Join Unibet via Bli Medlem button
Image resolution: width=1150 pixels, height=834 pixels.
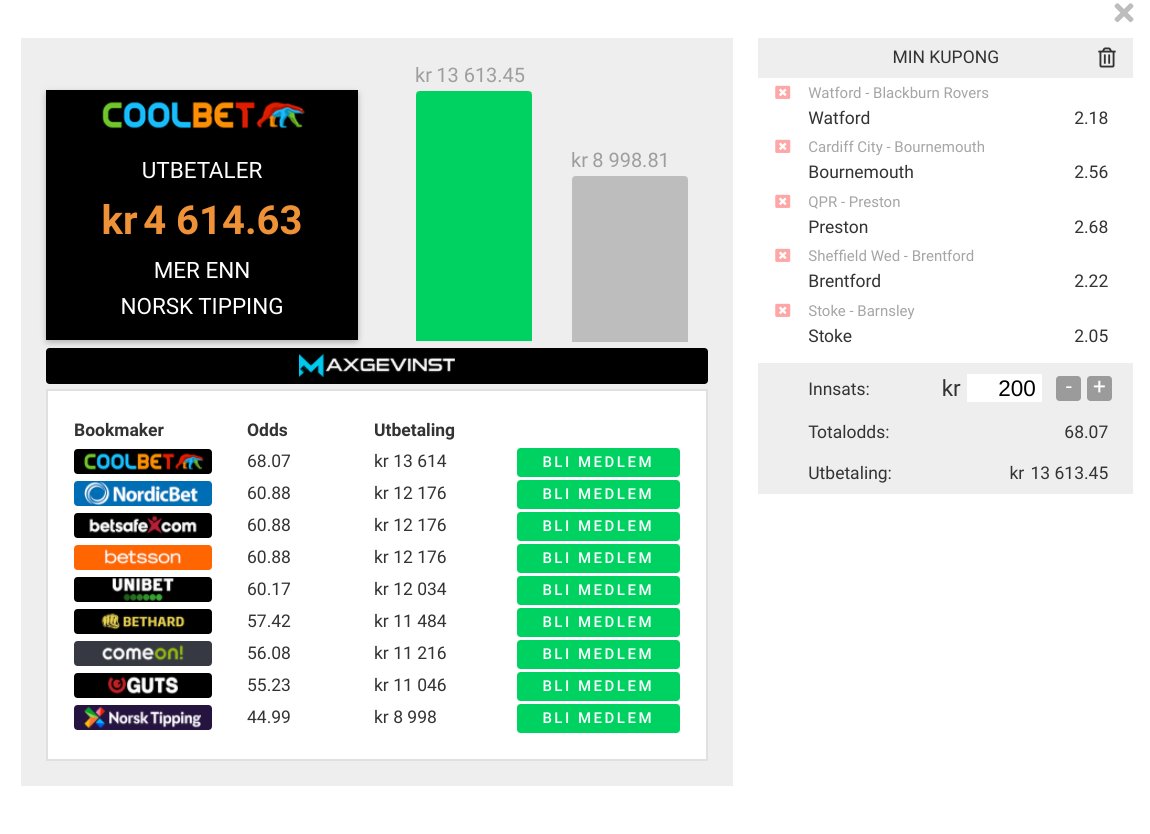point(598,590)
